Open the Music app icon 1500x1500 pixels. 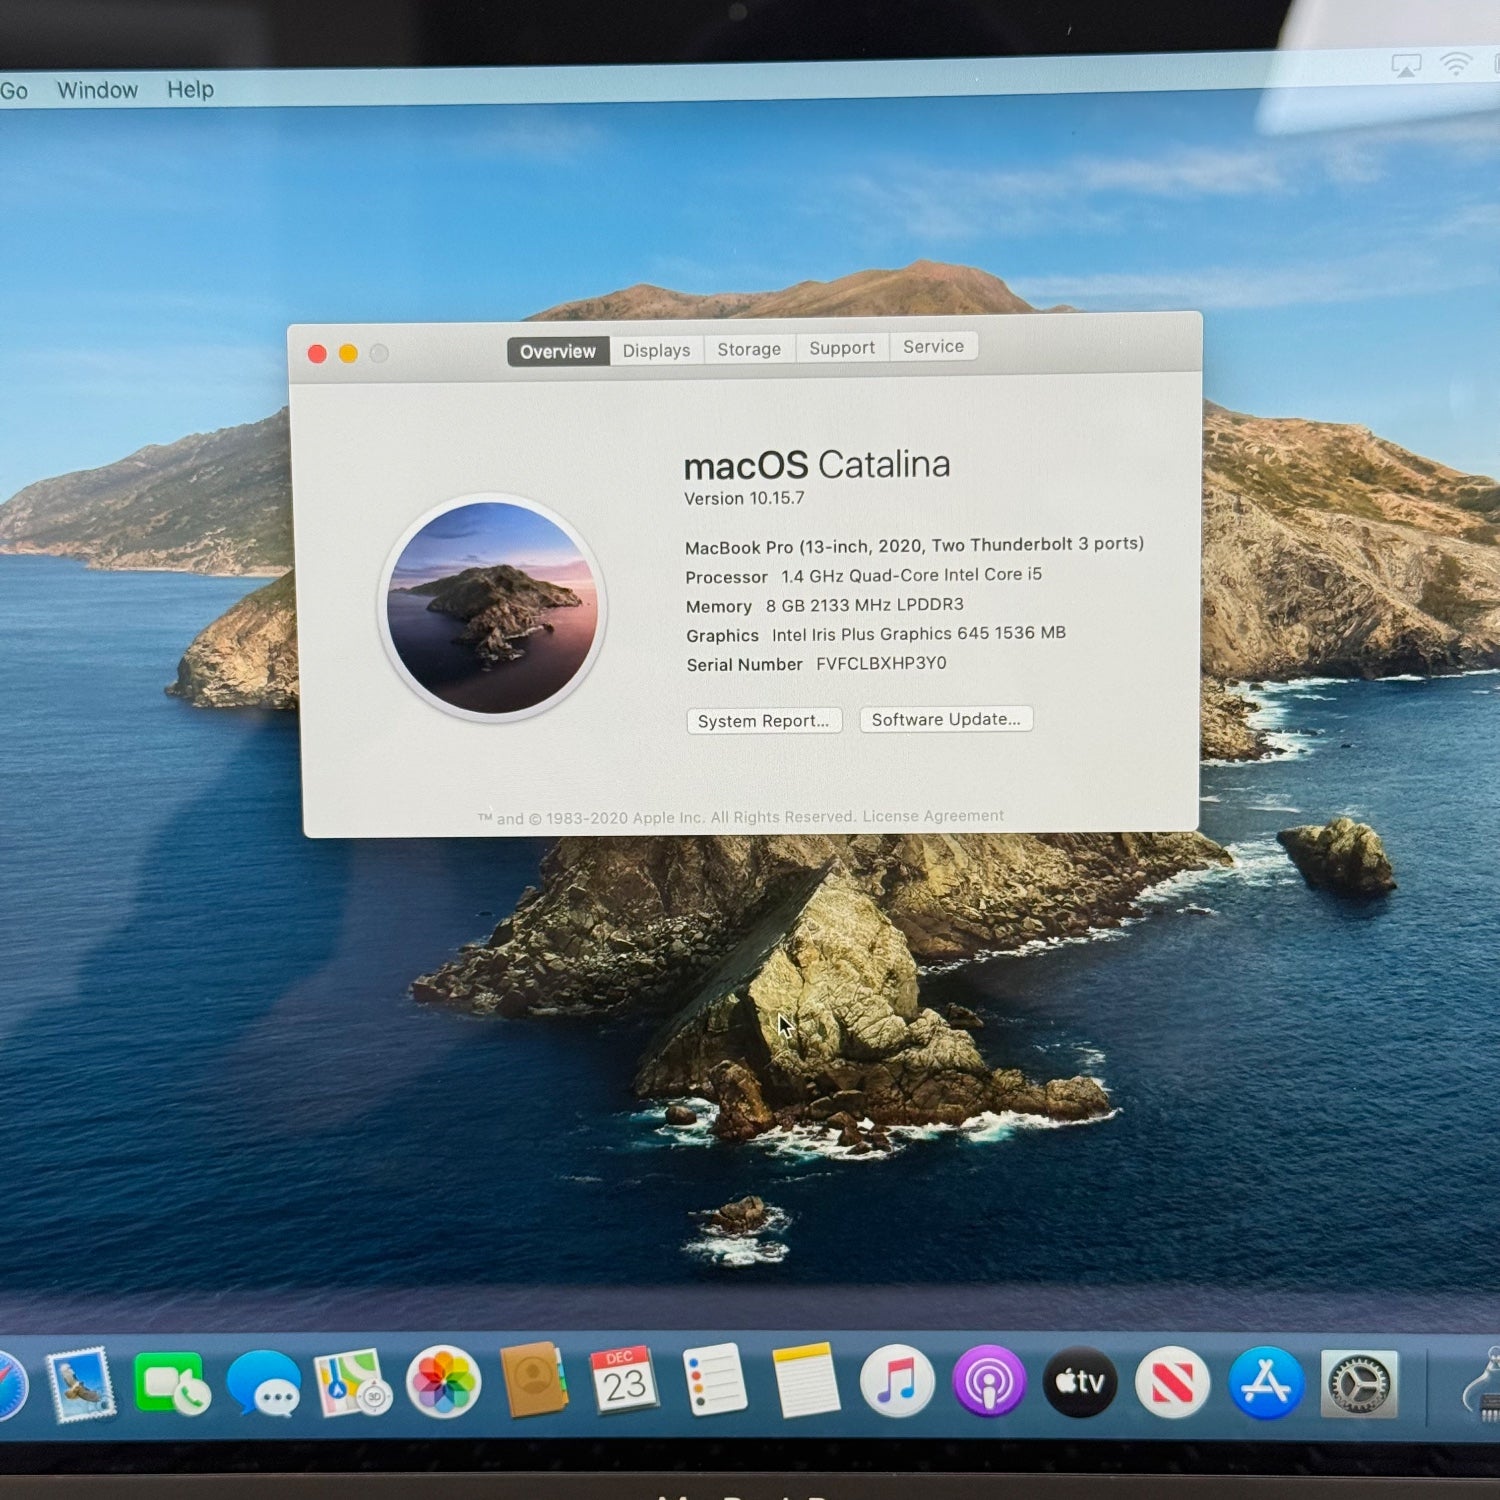click(x=897, y=1382)
